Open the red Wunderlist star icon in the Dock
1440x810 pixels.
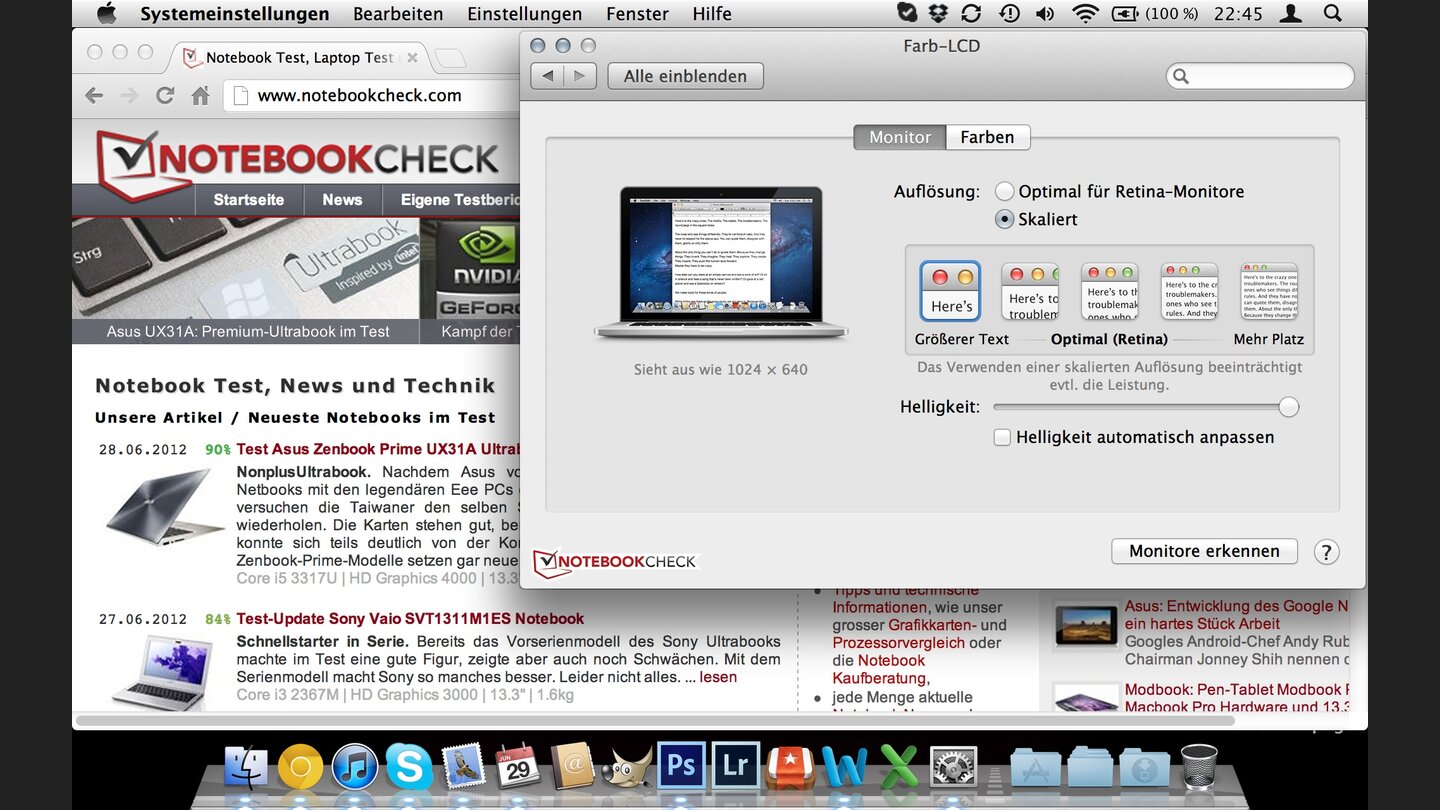coord(790,767)
